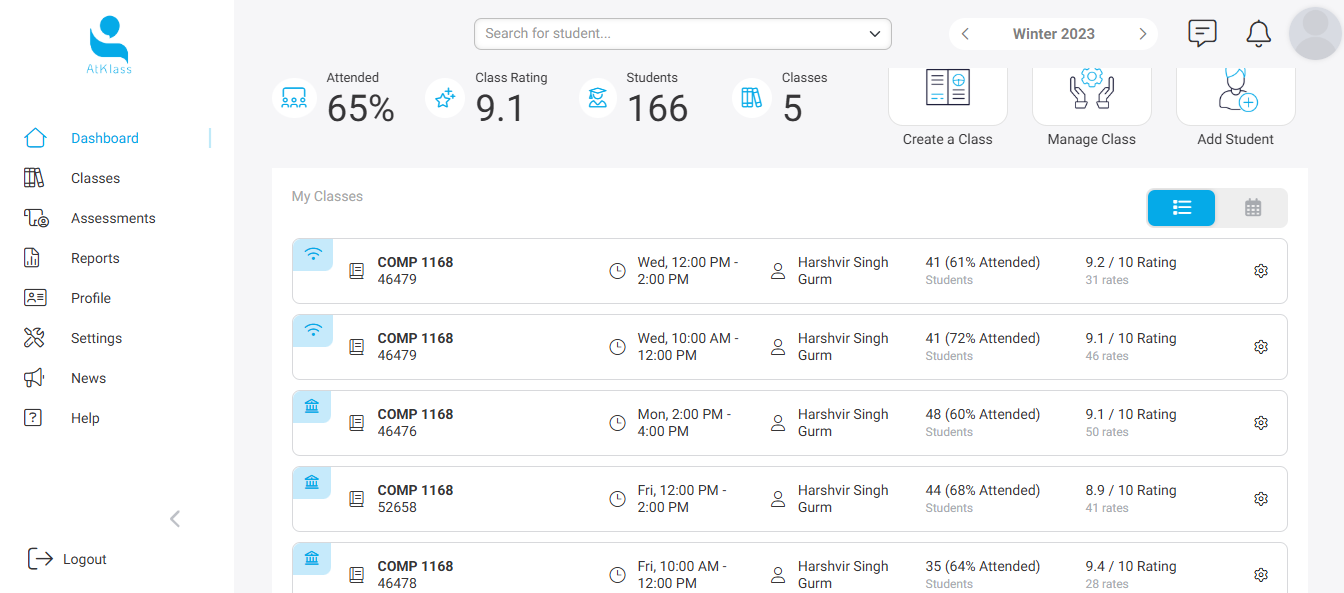The image size is (1344, 593).
Task: Switch to list view of classes
Action: (1181, 208)
